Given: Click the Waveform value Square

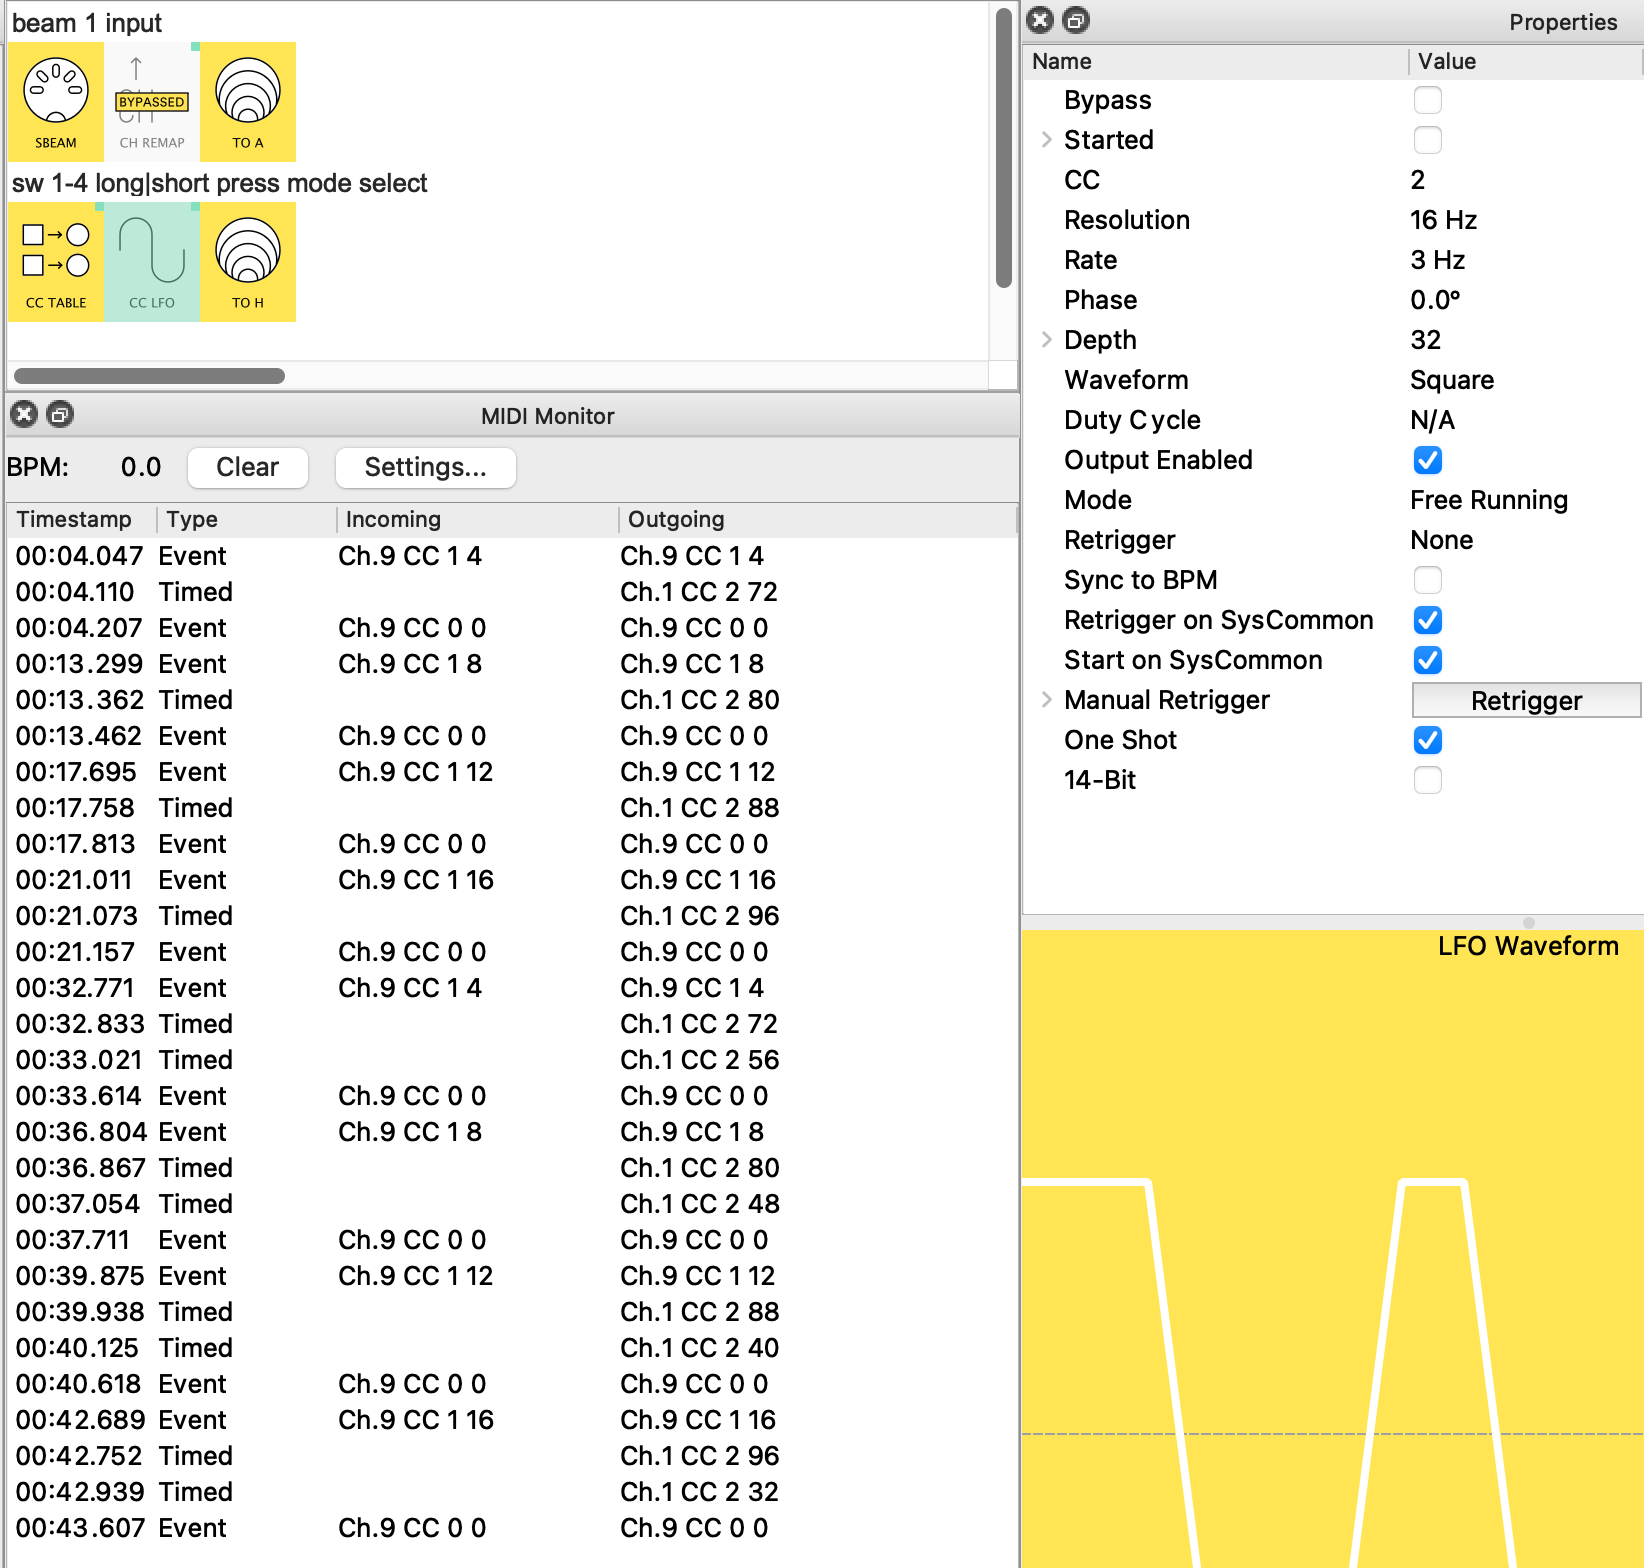Looking at the screenshot, I should pyautogui.click(x=1451, y=380).
